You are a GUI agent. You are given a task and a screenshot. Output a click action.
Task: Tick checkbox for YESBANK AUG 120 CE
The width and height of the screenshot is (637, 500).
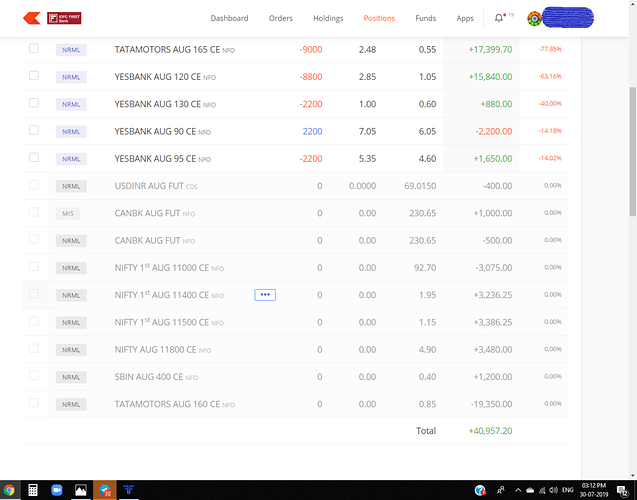(x=34, y=76)
